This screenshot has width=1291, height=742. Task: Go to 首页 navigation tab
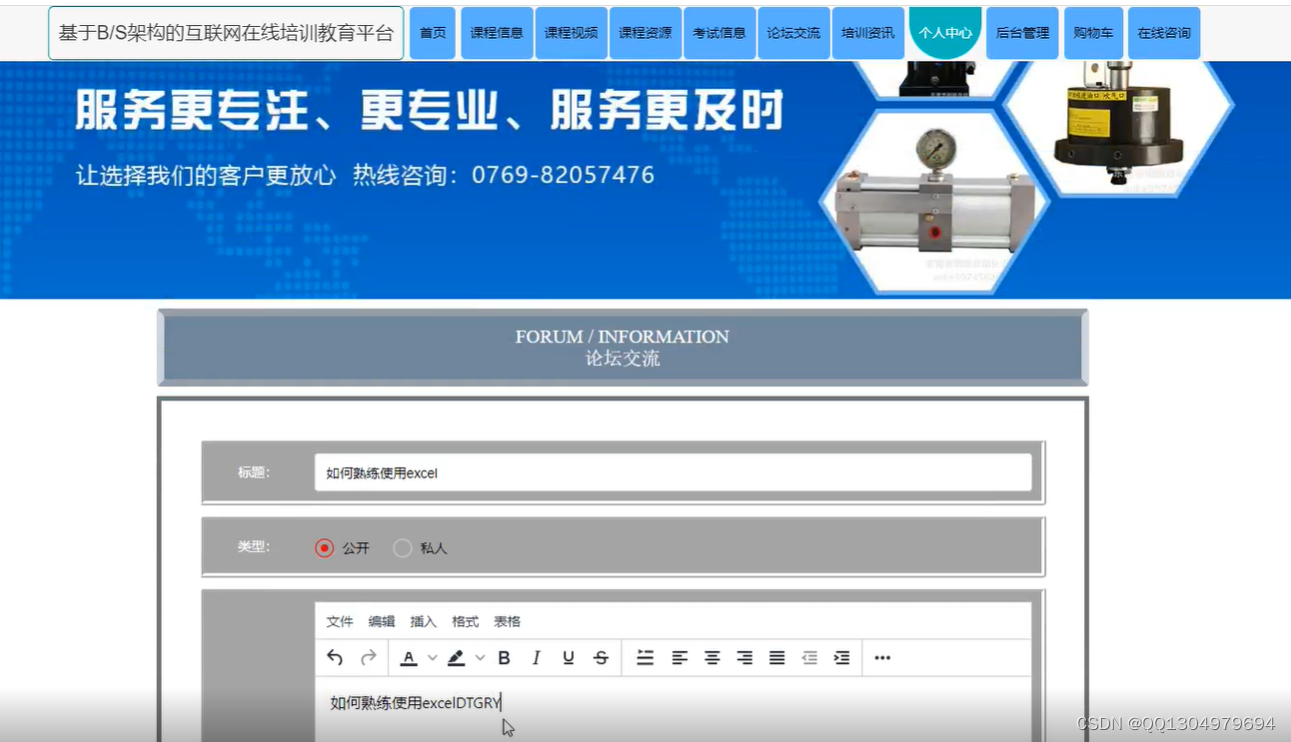point(433,33)
